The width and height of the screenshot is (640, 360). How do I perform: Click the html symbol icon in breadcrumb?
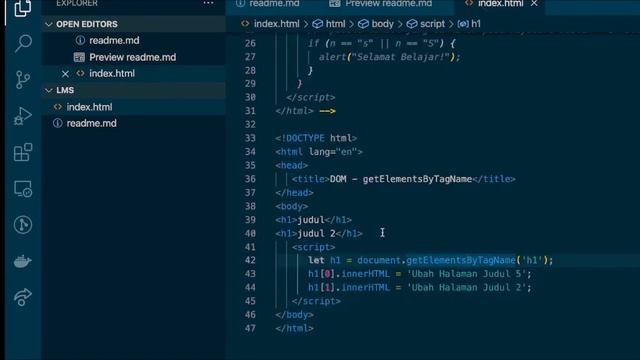(318, 24)
